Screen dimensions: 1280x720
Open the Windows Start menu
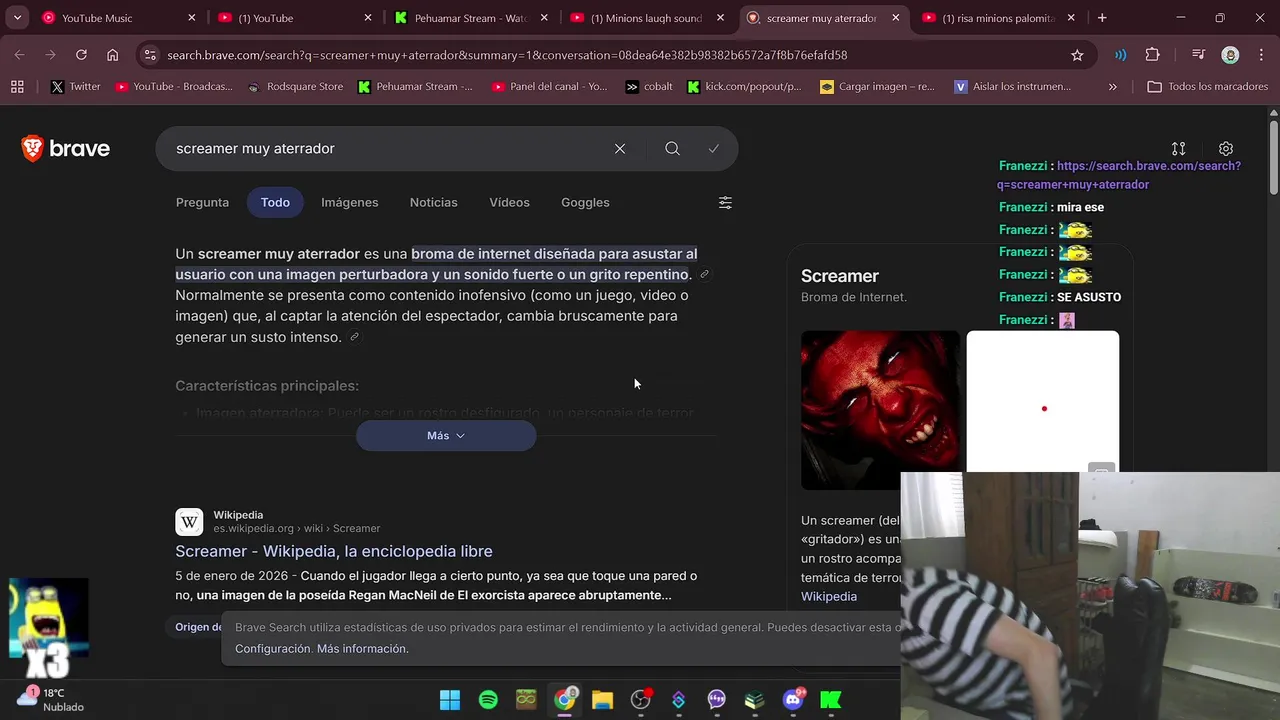tap(450, 700)
